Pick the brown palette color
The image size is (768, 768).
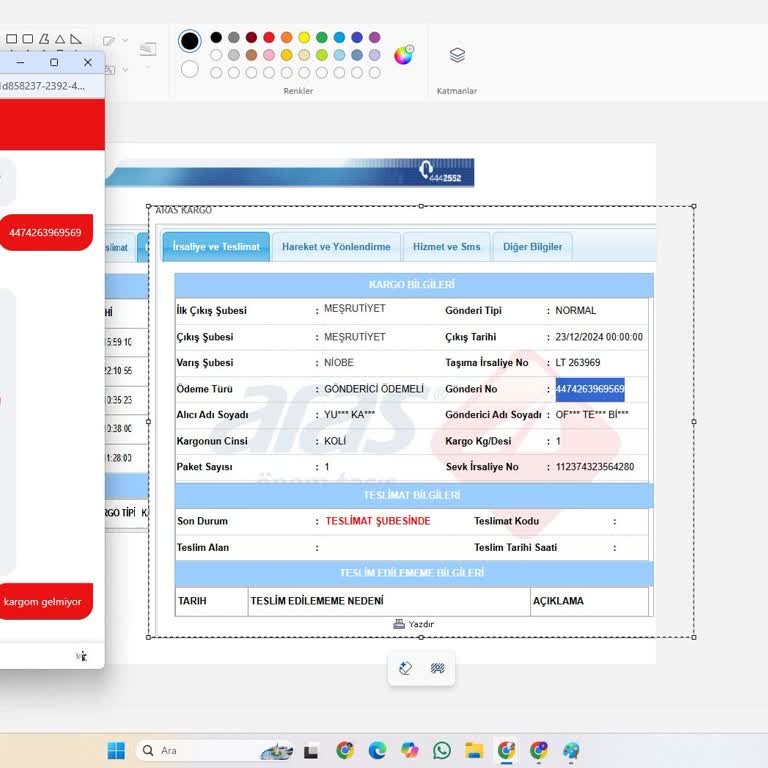(x=251, y=55)
